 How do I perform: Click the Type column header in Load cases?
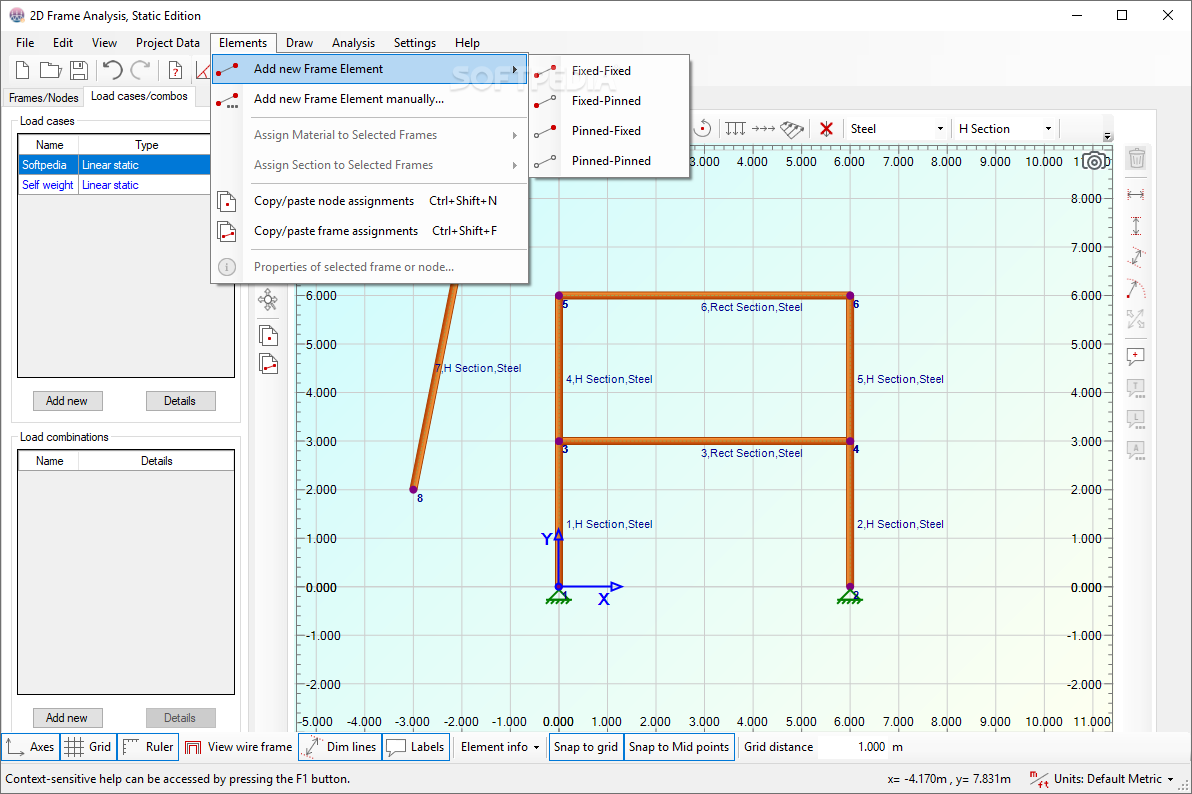click(146, 145)
